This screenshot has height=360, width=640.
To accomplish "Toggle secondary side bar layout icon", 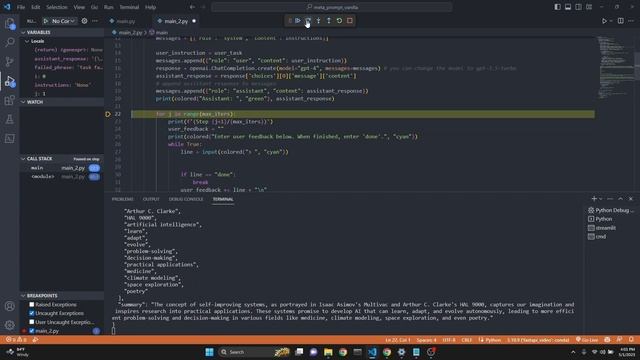I will 578,7.
